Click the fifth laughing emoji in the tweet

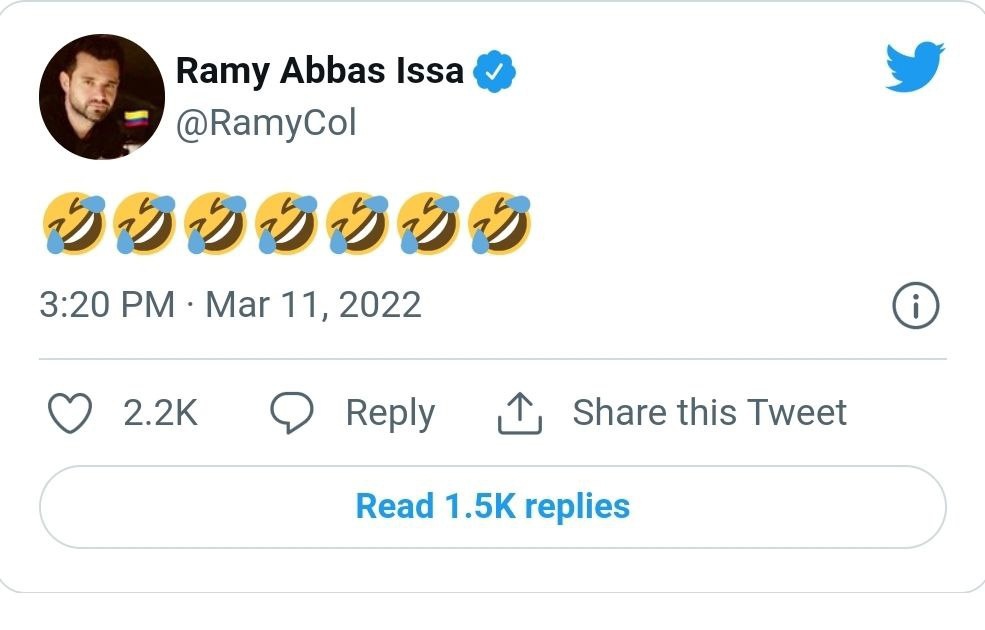(x=358, y=223)
